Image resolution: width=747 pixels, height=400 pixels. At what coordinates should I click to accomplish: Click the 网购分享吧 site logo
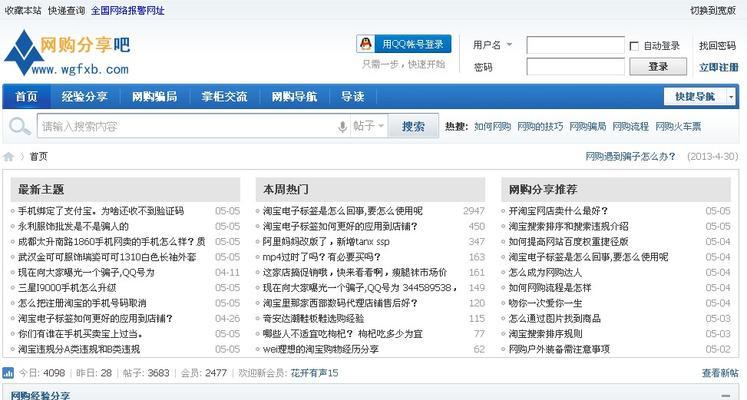(67, 53)
